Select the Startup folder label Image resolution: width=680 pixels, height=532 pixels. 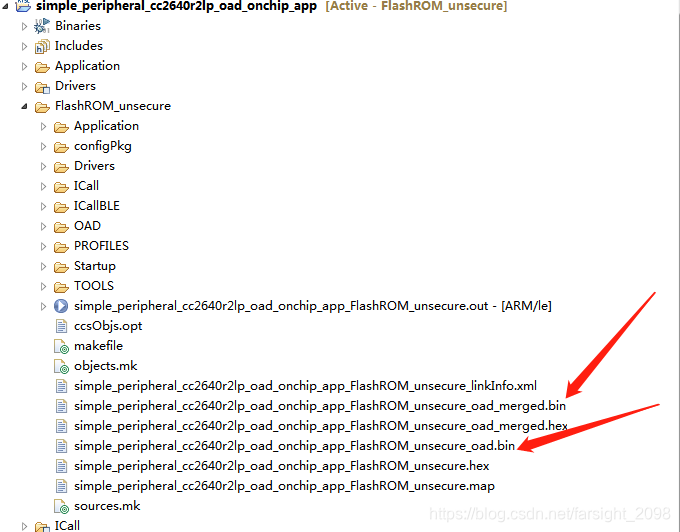point(95,266)
